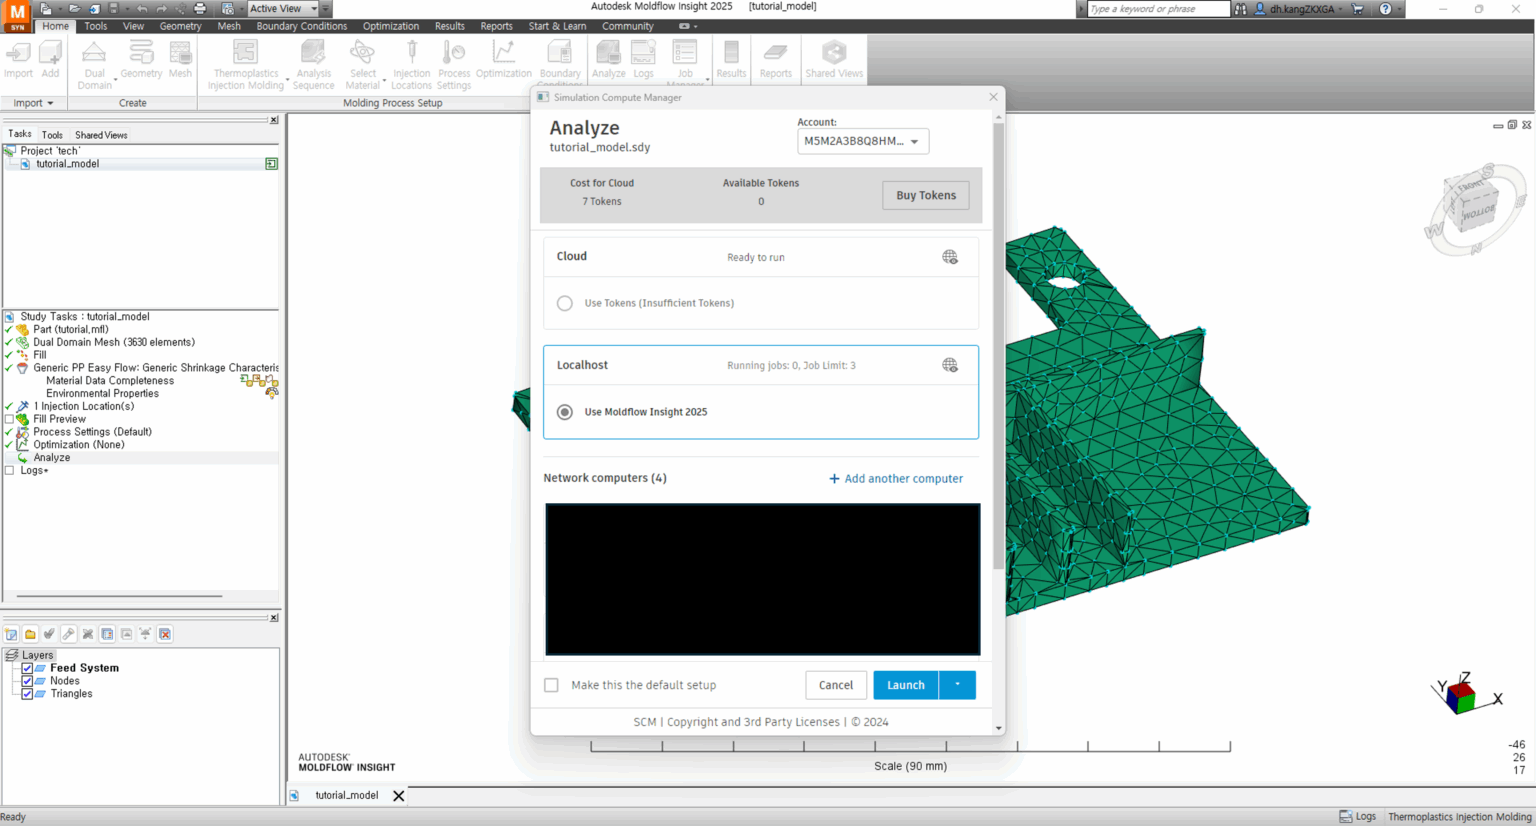This screenshot has width=1536, height=826.
Task: Switch to the Shared Views panel tab
Action: point(101,135)
